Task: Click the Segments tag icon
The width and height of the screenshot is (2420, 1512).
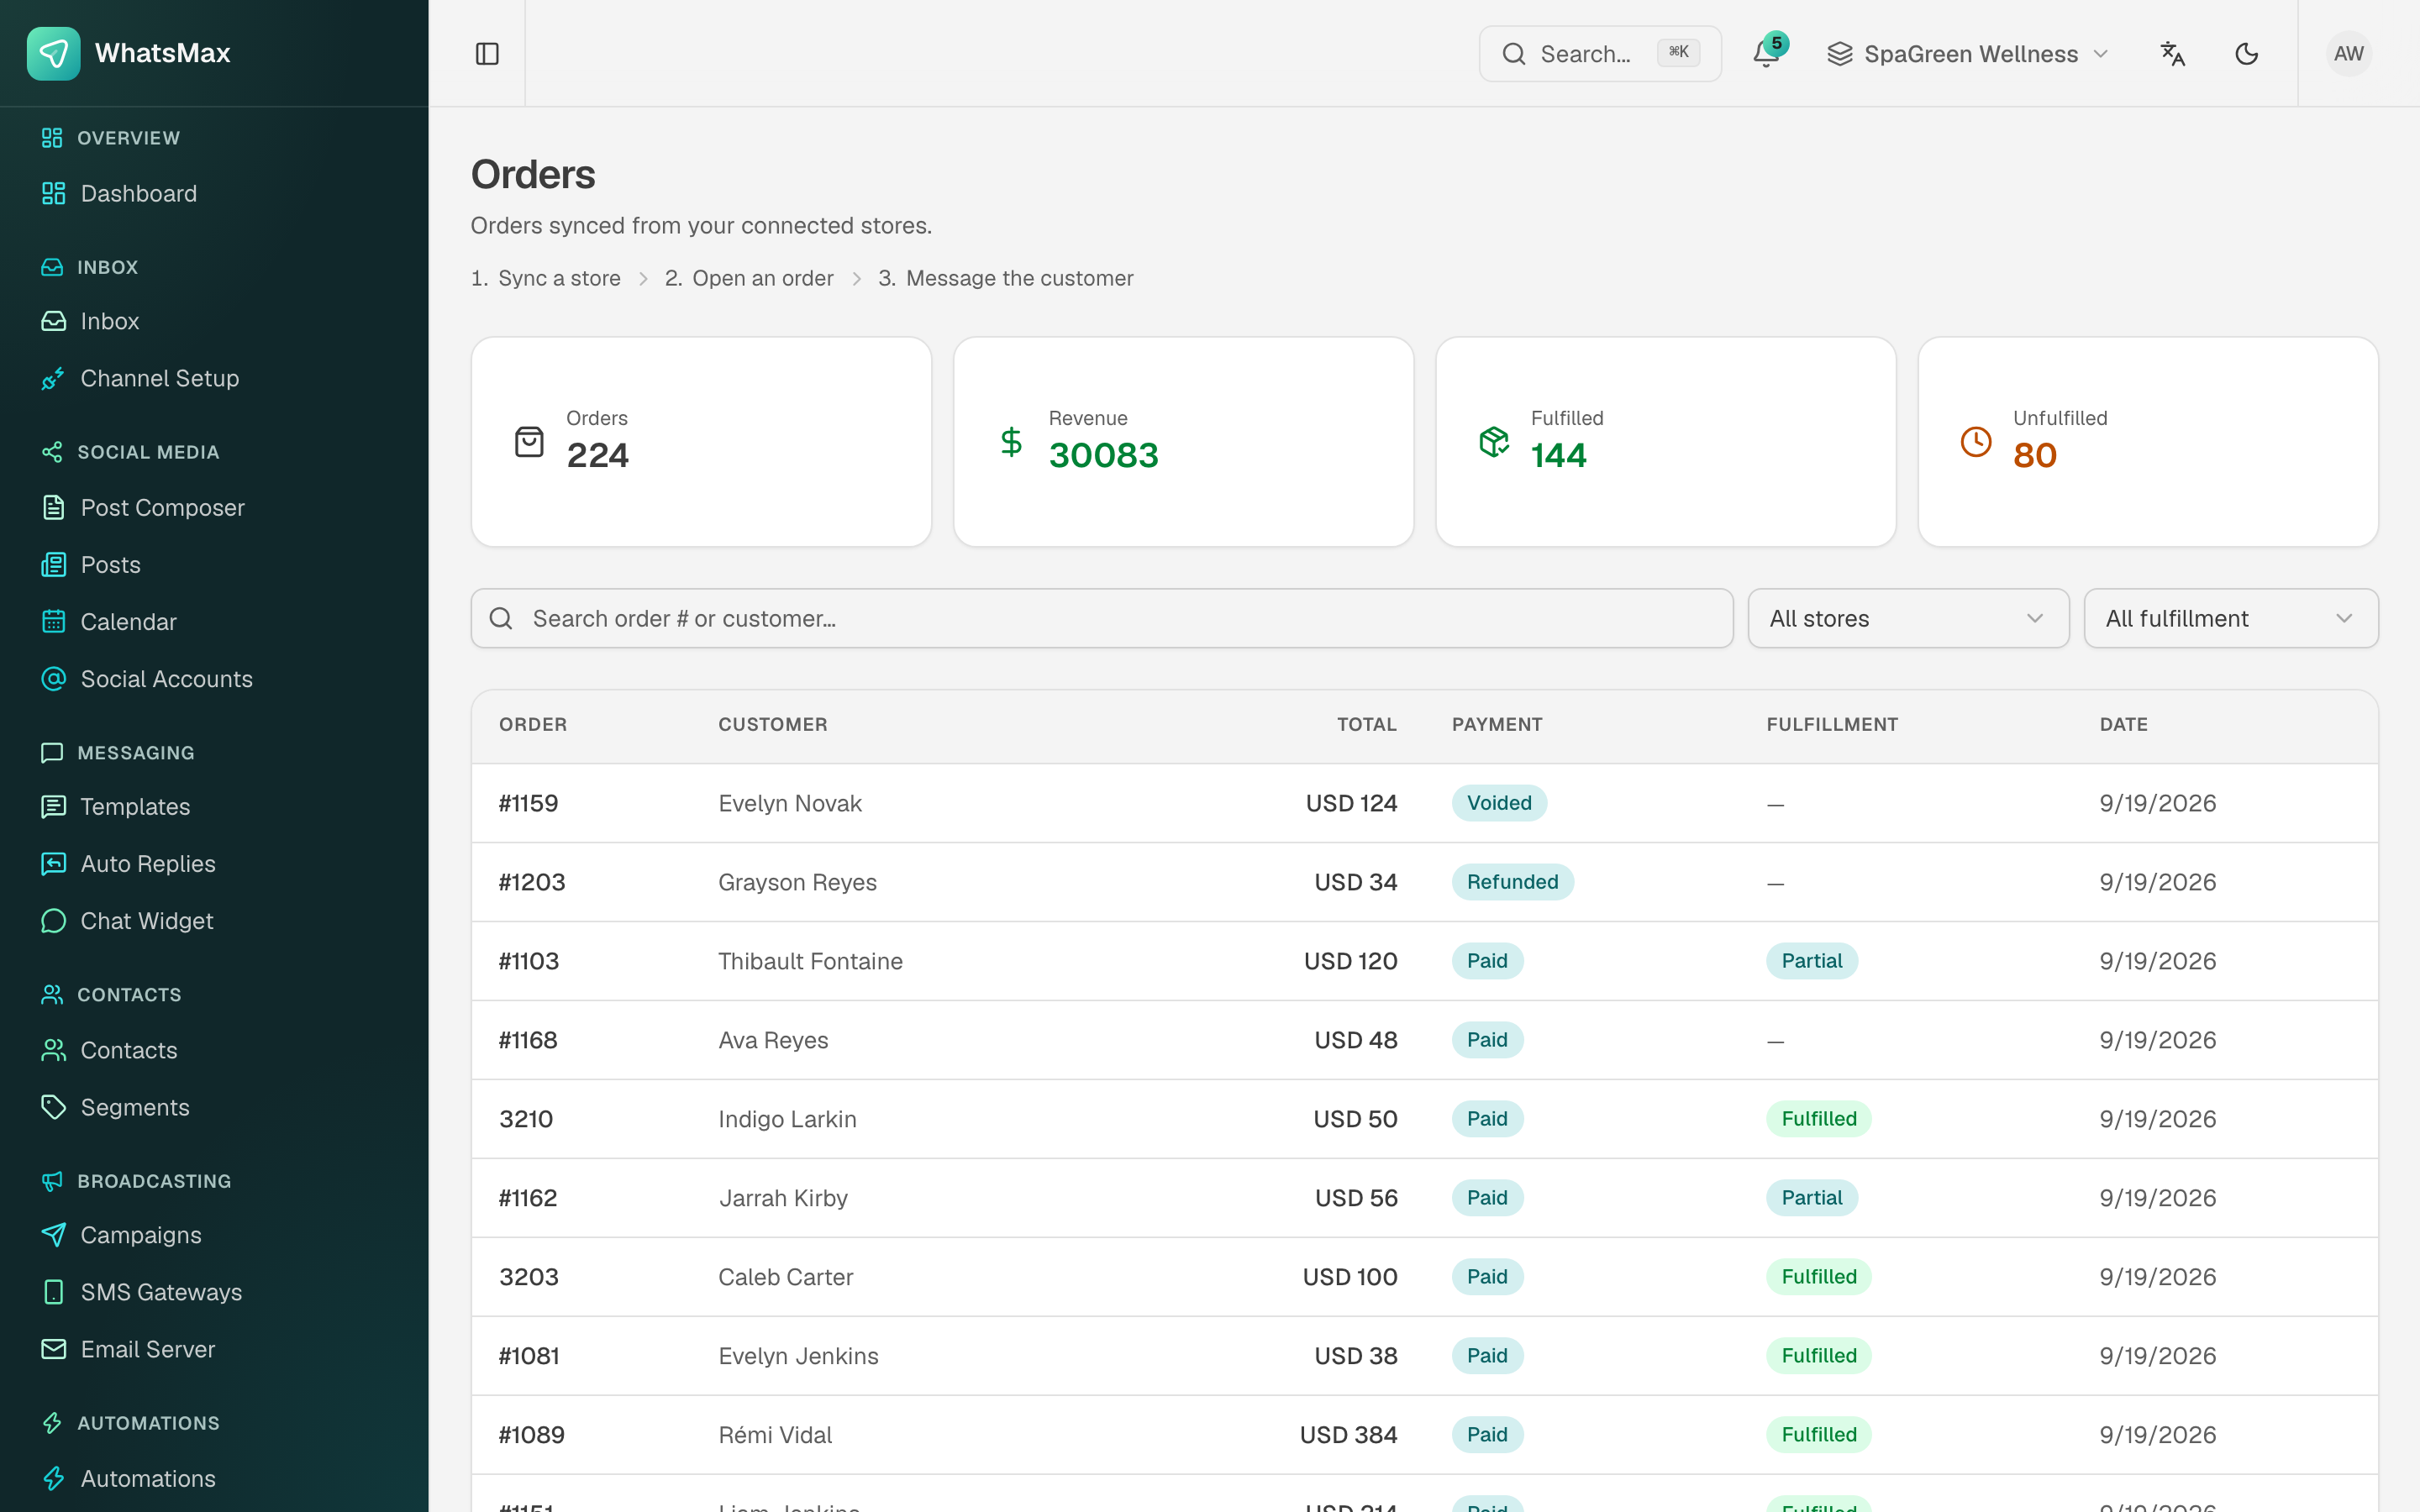Action: (x=53, y=1106)
